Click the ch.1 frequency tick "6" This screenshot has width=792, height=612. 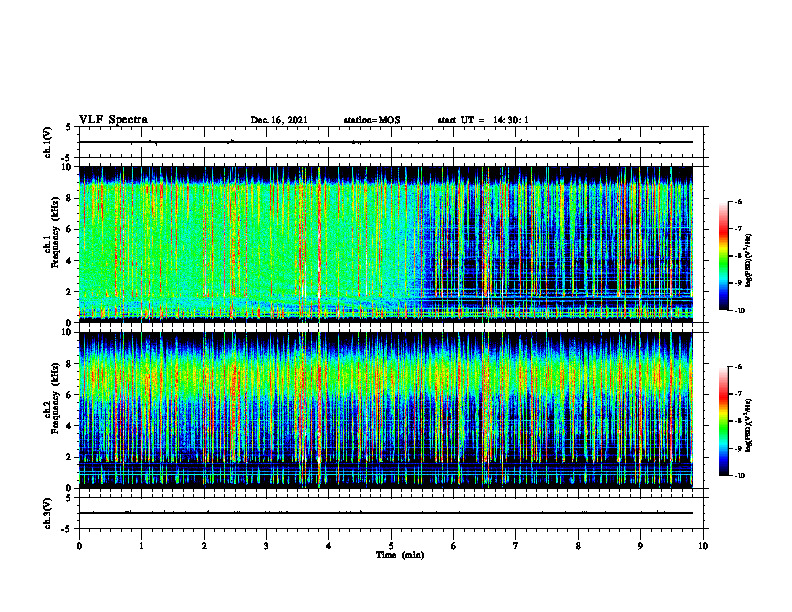[70, 229]
